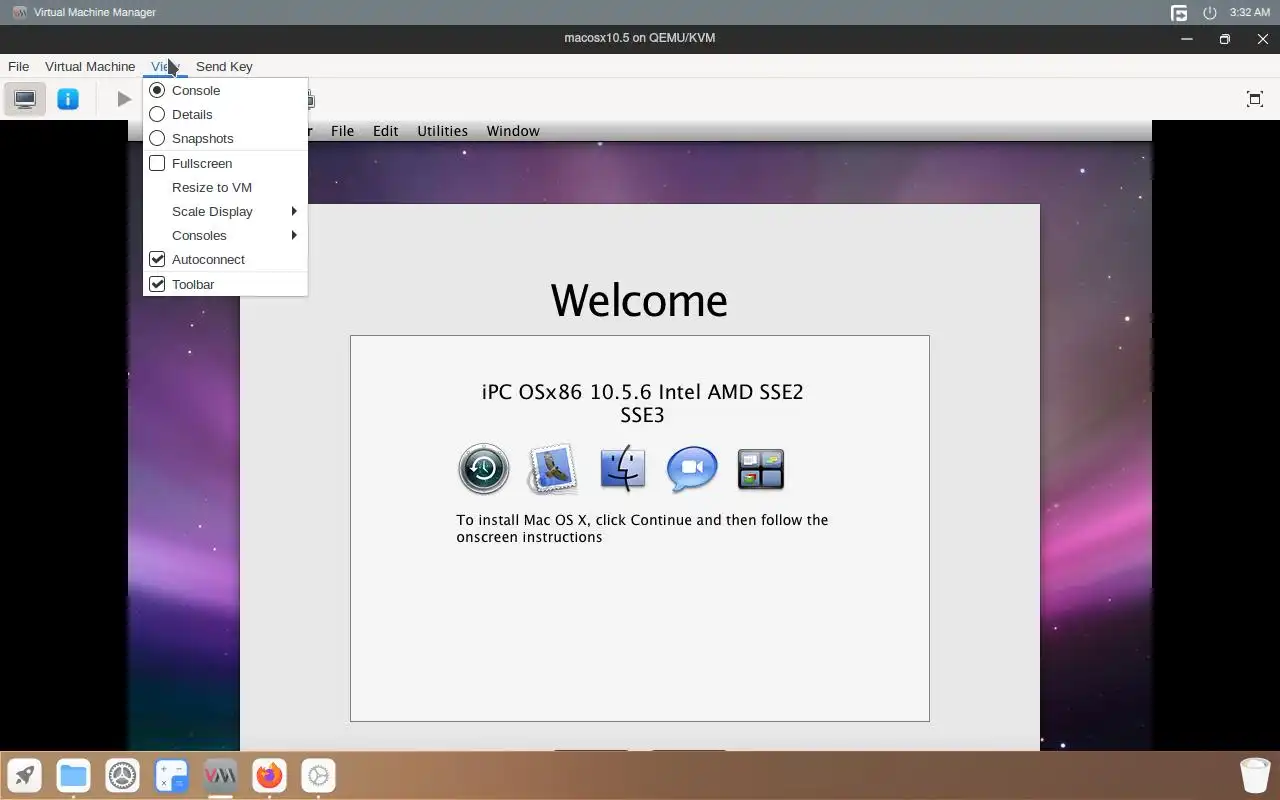This screenshot has width=1280, height=800.
Task: Enable the Fullscreen checkbox
Action: tap(225, 163)
